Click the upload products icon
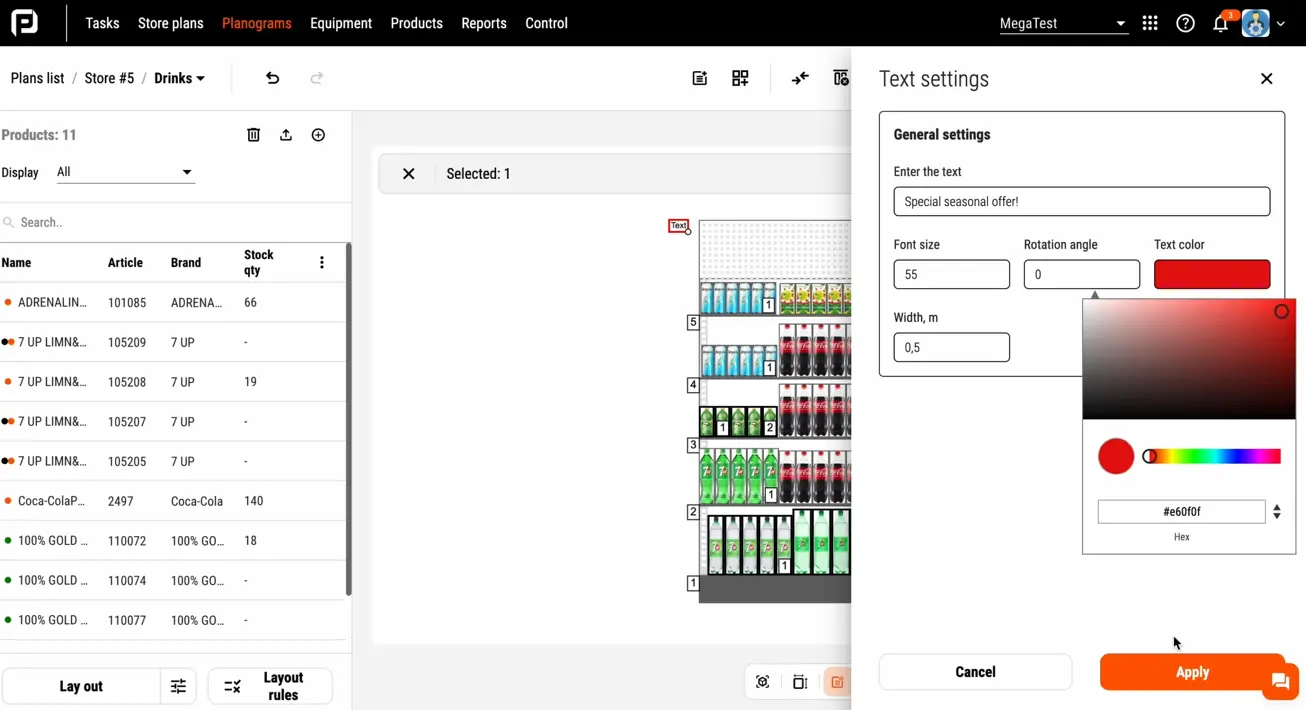1306x710 pixels. point(285,134)
